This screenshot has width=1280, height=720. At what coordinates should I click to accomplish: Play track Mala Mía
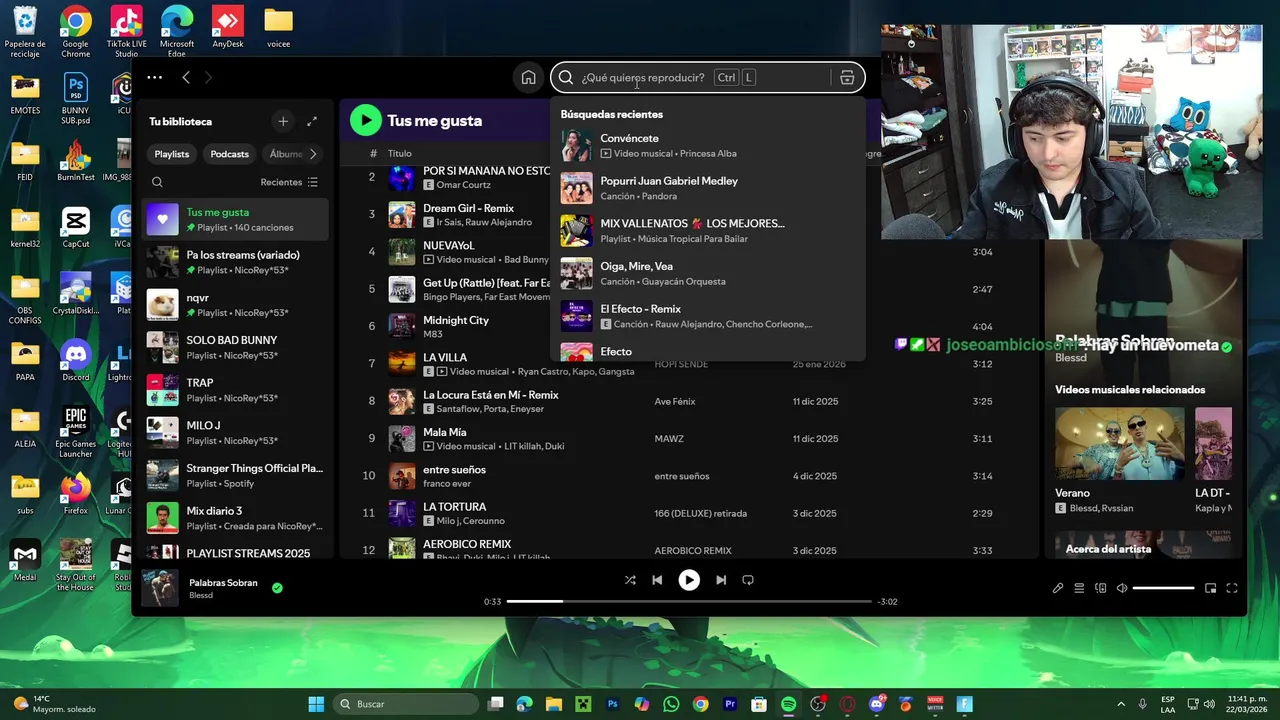pos(444,432)
